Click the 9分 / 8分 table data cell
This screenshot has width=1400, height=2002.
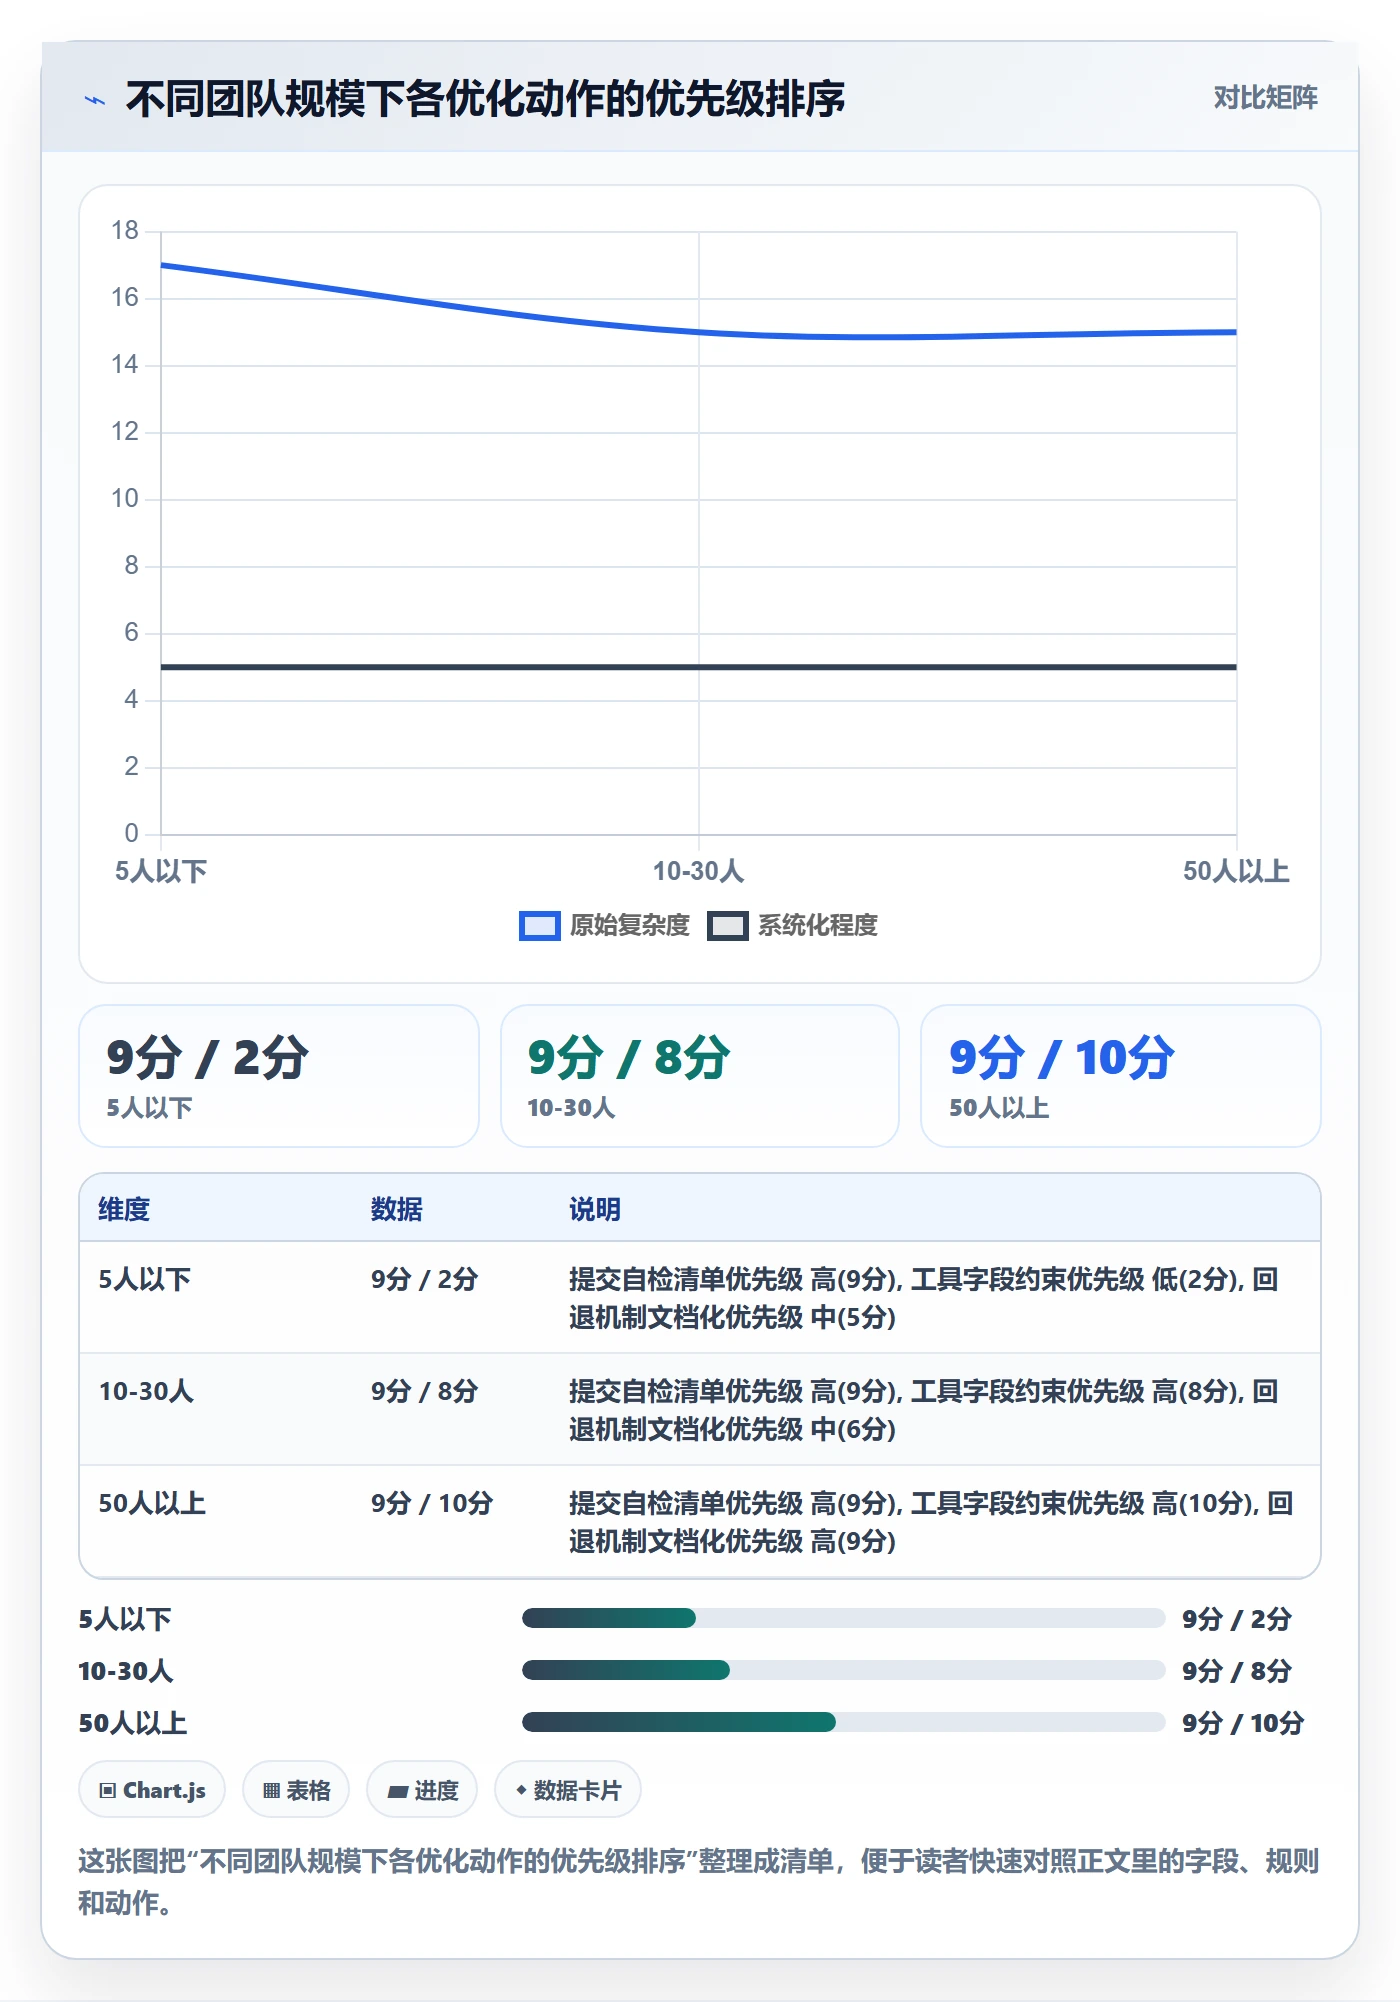[x=424, y=1391]
